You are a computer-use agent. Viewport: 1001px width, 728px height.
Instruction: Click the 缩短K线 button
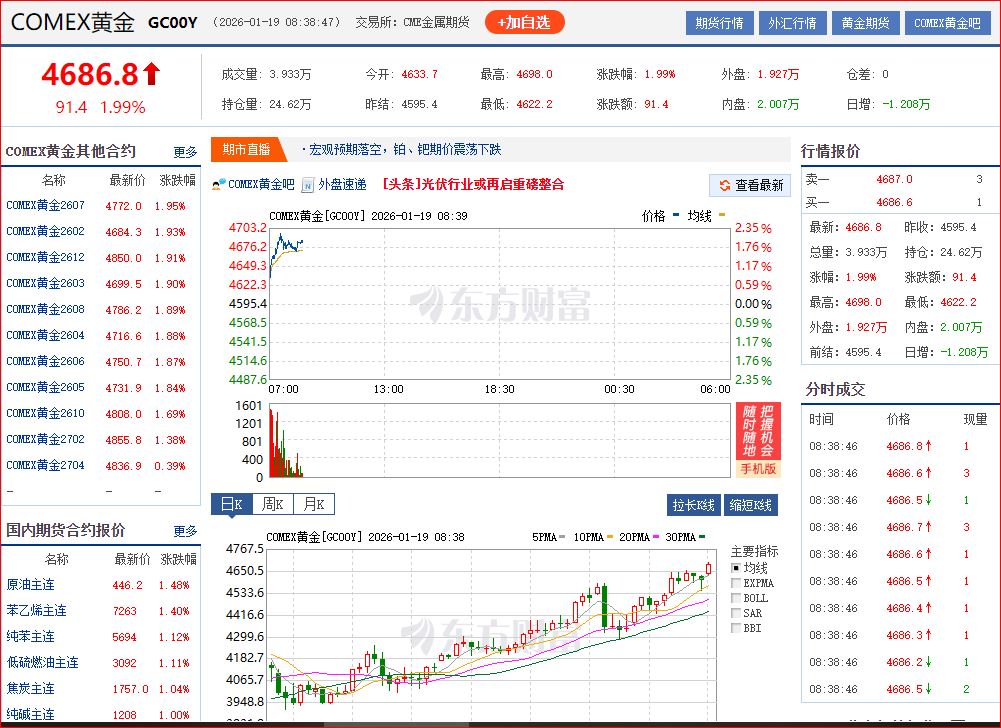pos(751,505)
